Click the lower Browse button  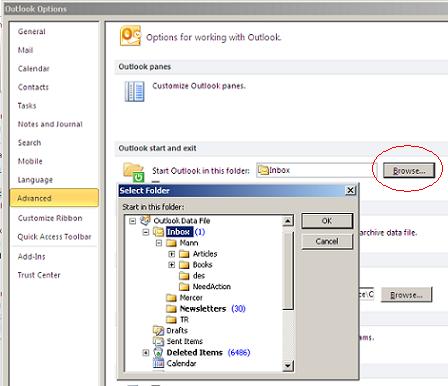tap(406, 295)
